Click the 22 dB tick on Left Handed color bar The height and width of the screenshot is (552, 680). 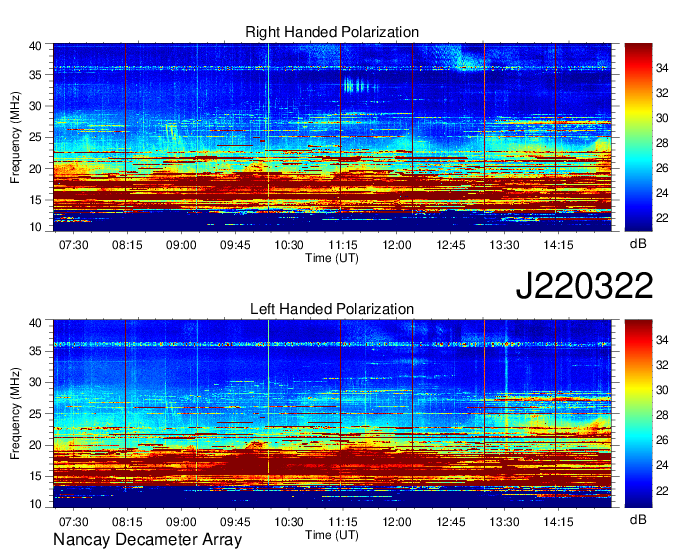[x=662, y=490]
